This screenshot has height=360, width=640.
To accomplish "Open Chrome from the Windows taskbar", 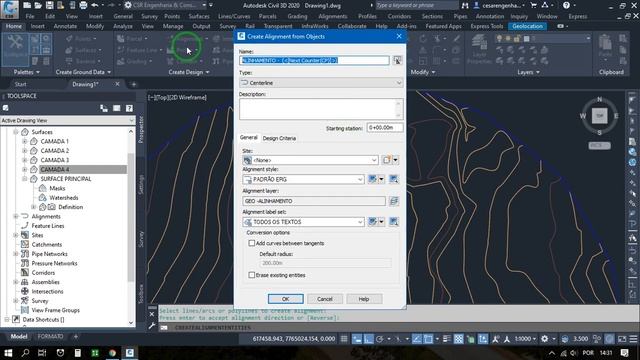I will tap(112, 353).
